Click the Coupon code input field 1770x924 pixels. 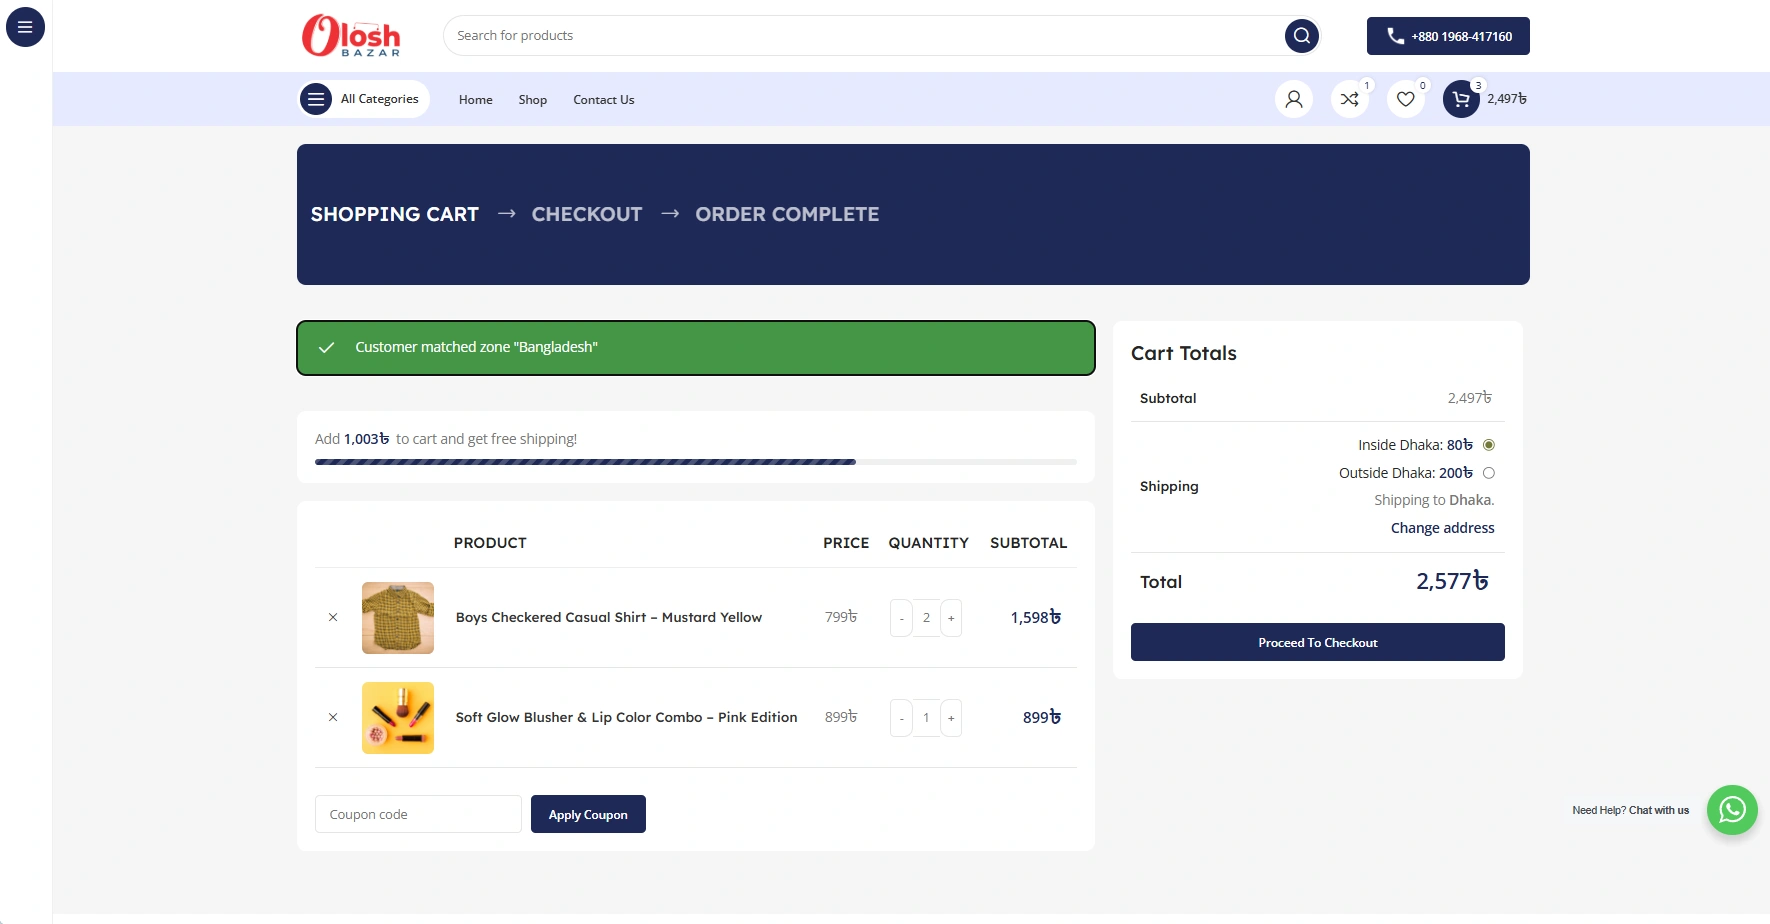(x=418, y=814)
